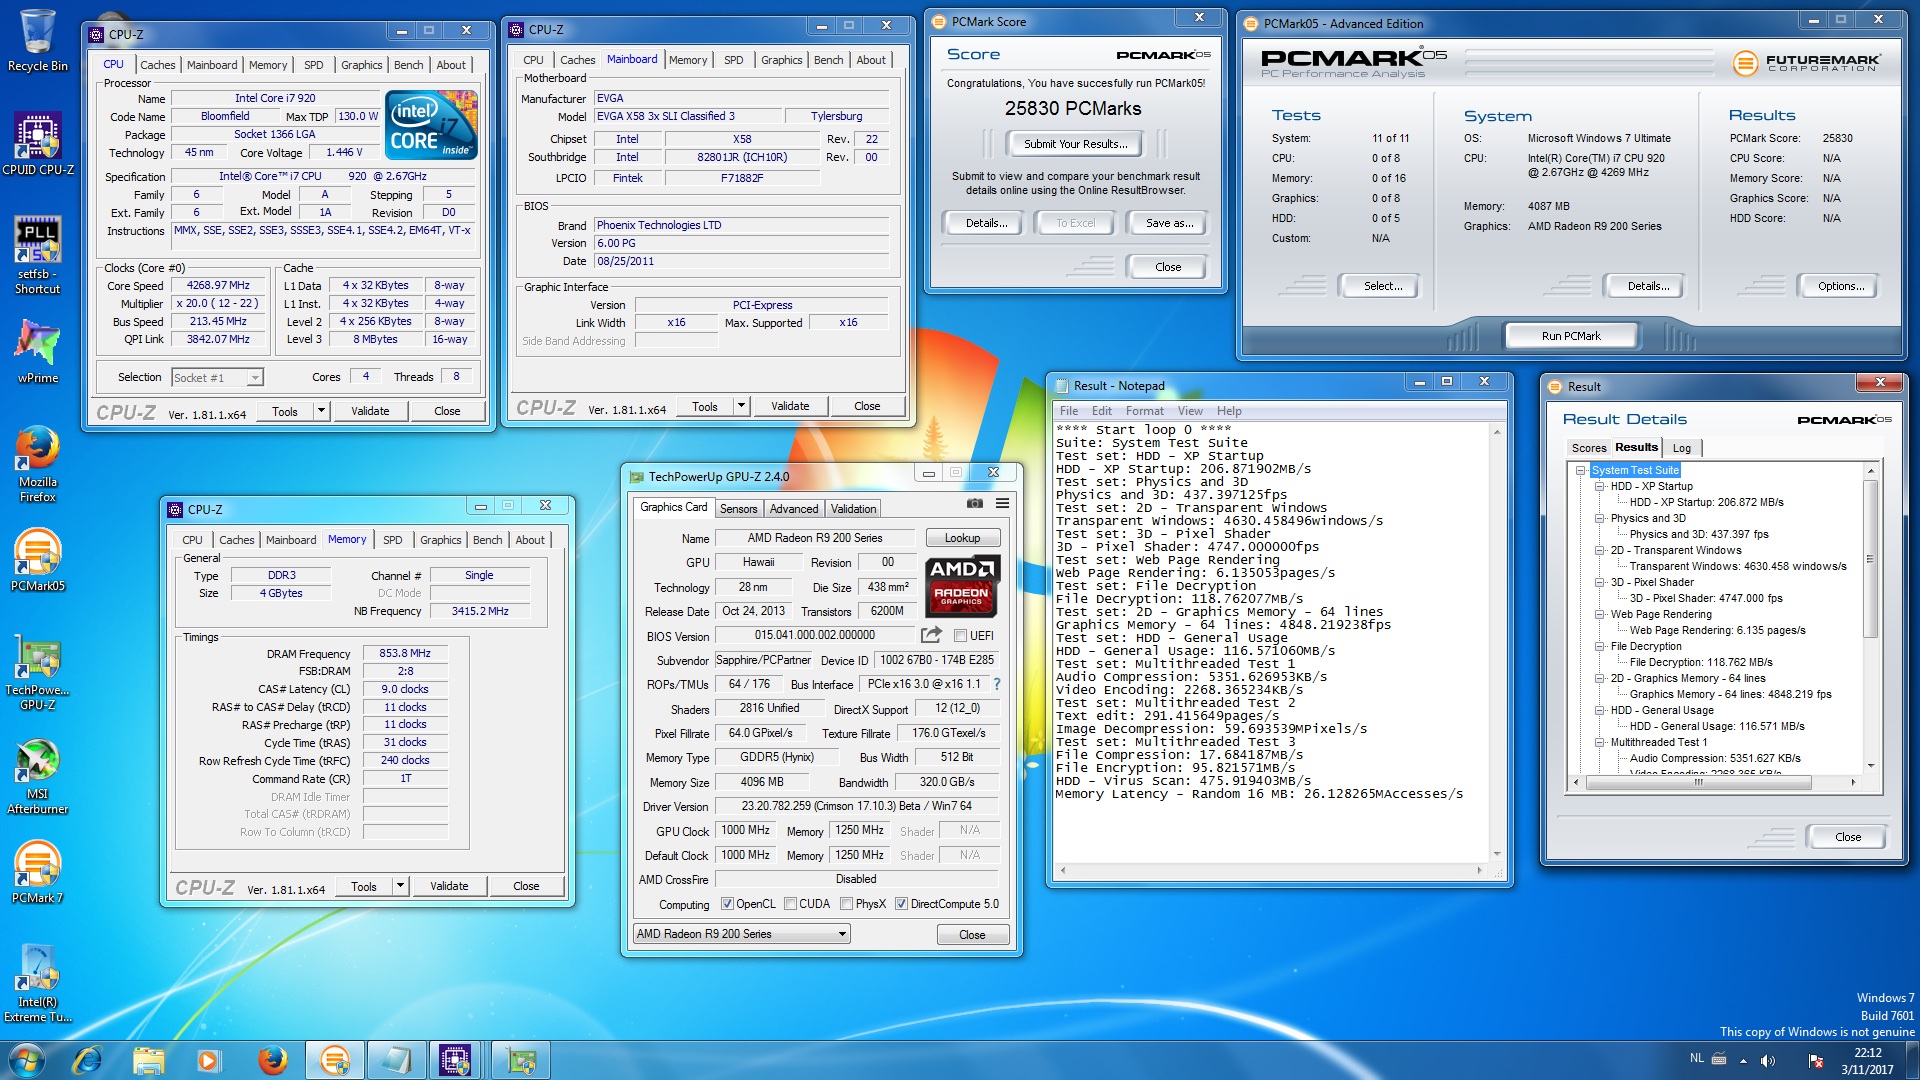Click Options... button in PCMark05
Image resolution: width=1920 pixels, height=1080 pixels.
pyautogui.click(x=1840, y=286)
